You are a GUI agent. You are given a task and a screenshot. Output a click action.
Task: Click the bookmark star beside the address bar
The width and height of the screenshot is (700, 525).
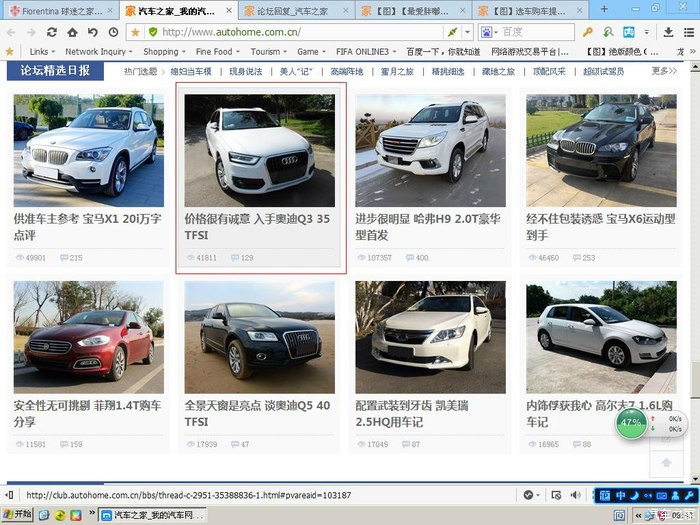tap(136, 32)
